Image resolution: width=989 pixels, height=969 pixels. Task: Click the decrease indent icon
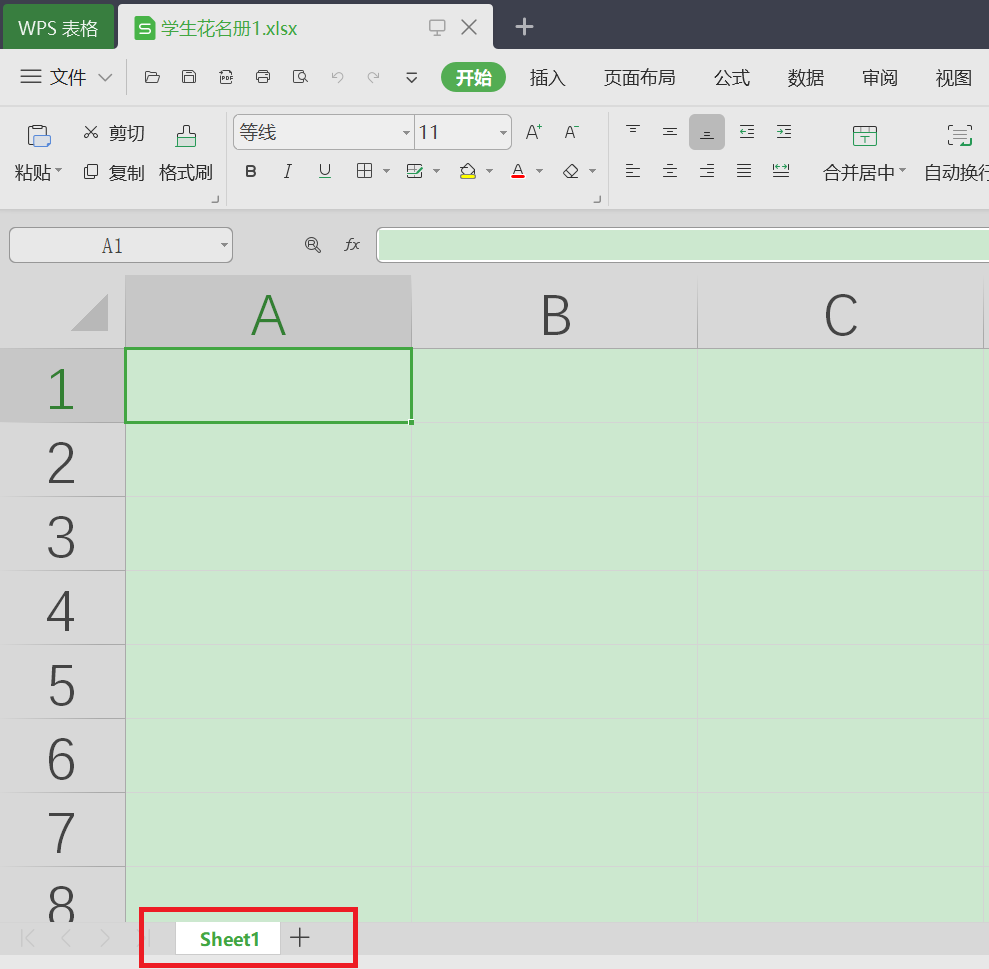pos(747,132)
